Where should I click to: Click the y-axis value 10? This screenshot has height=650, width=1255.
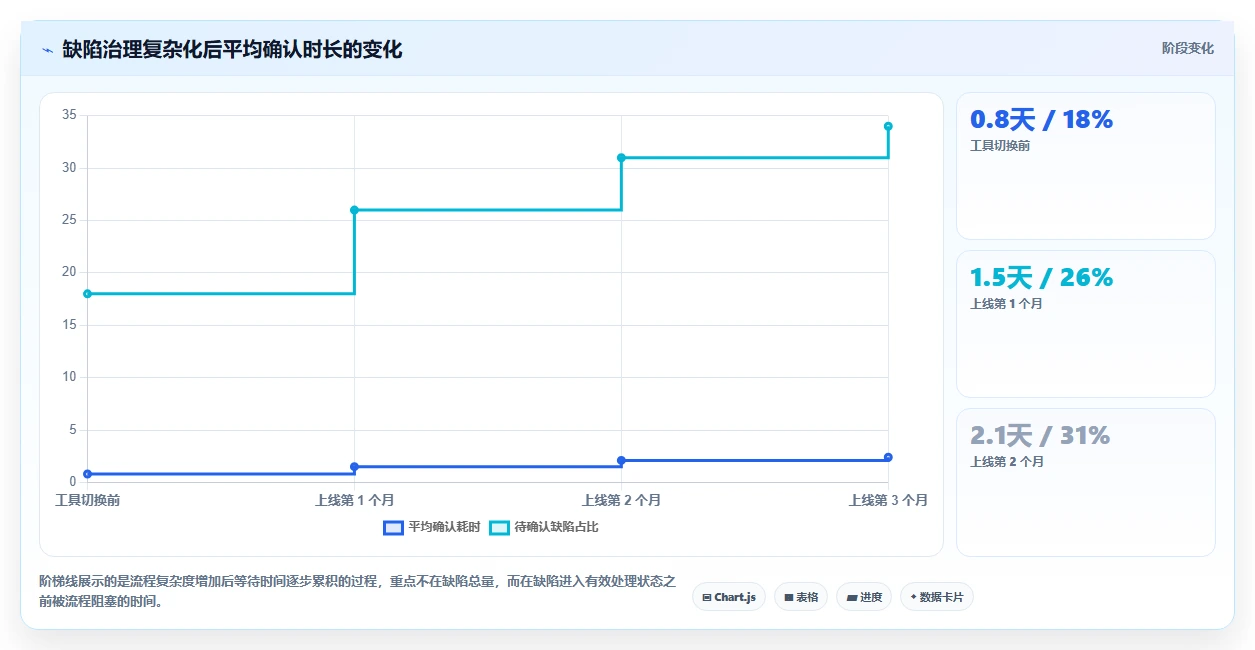pos(70,377)
